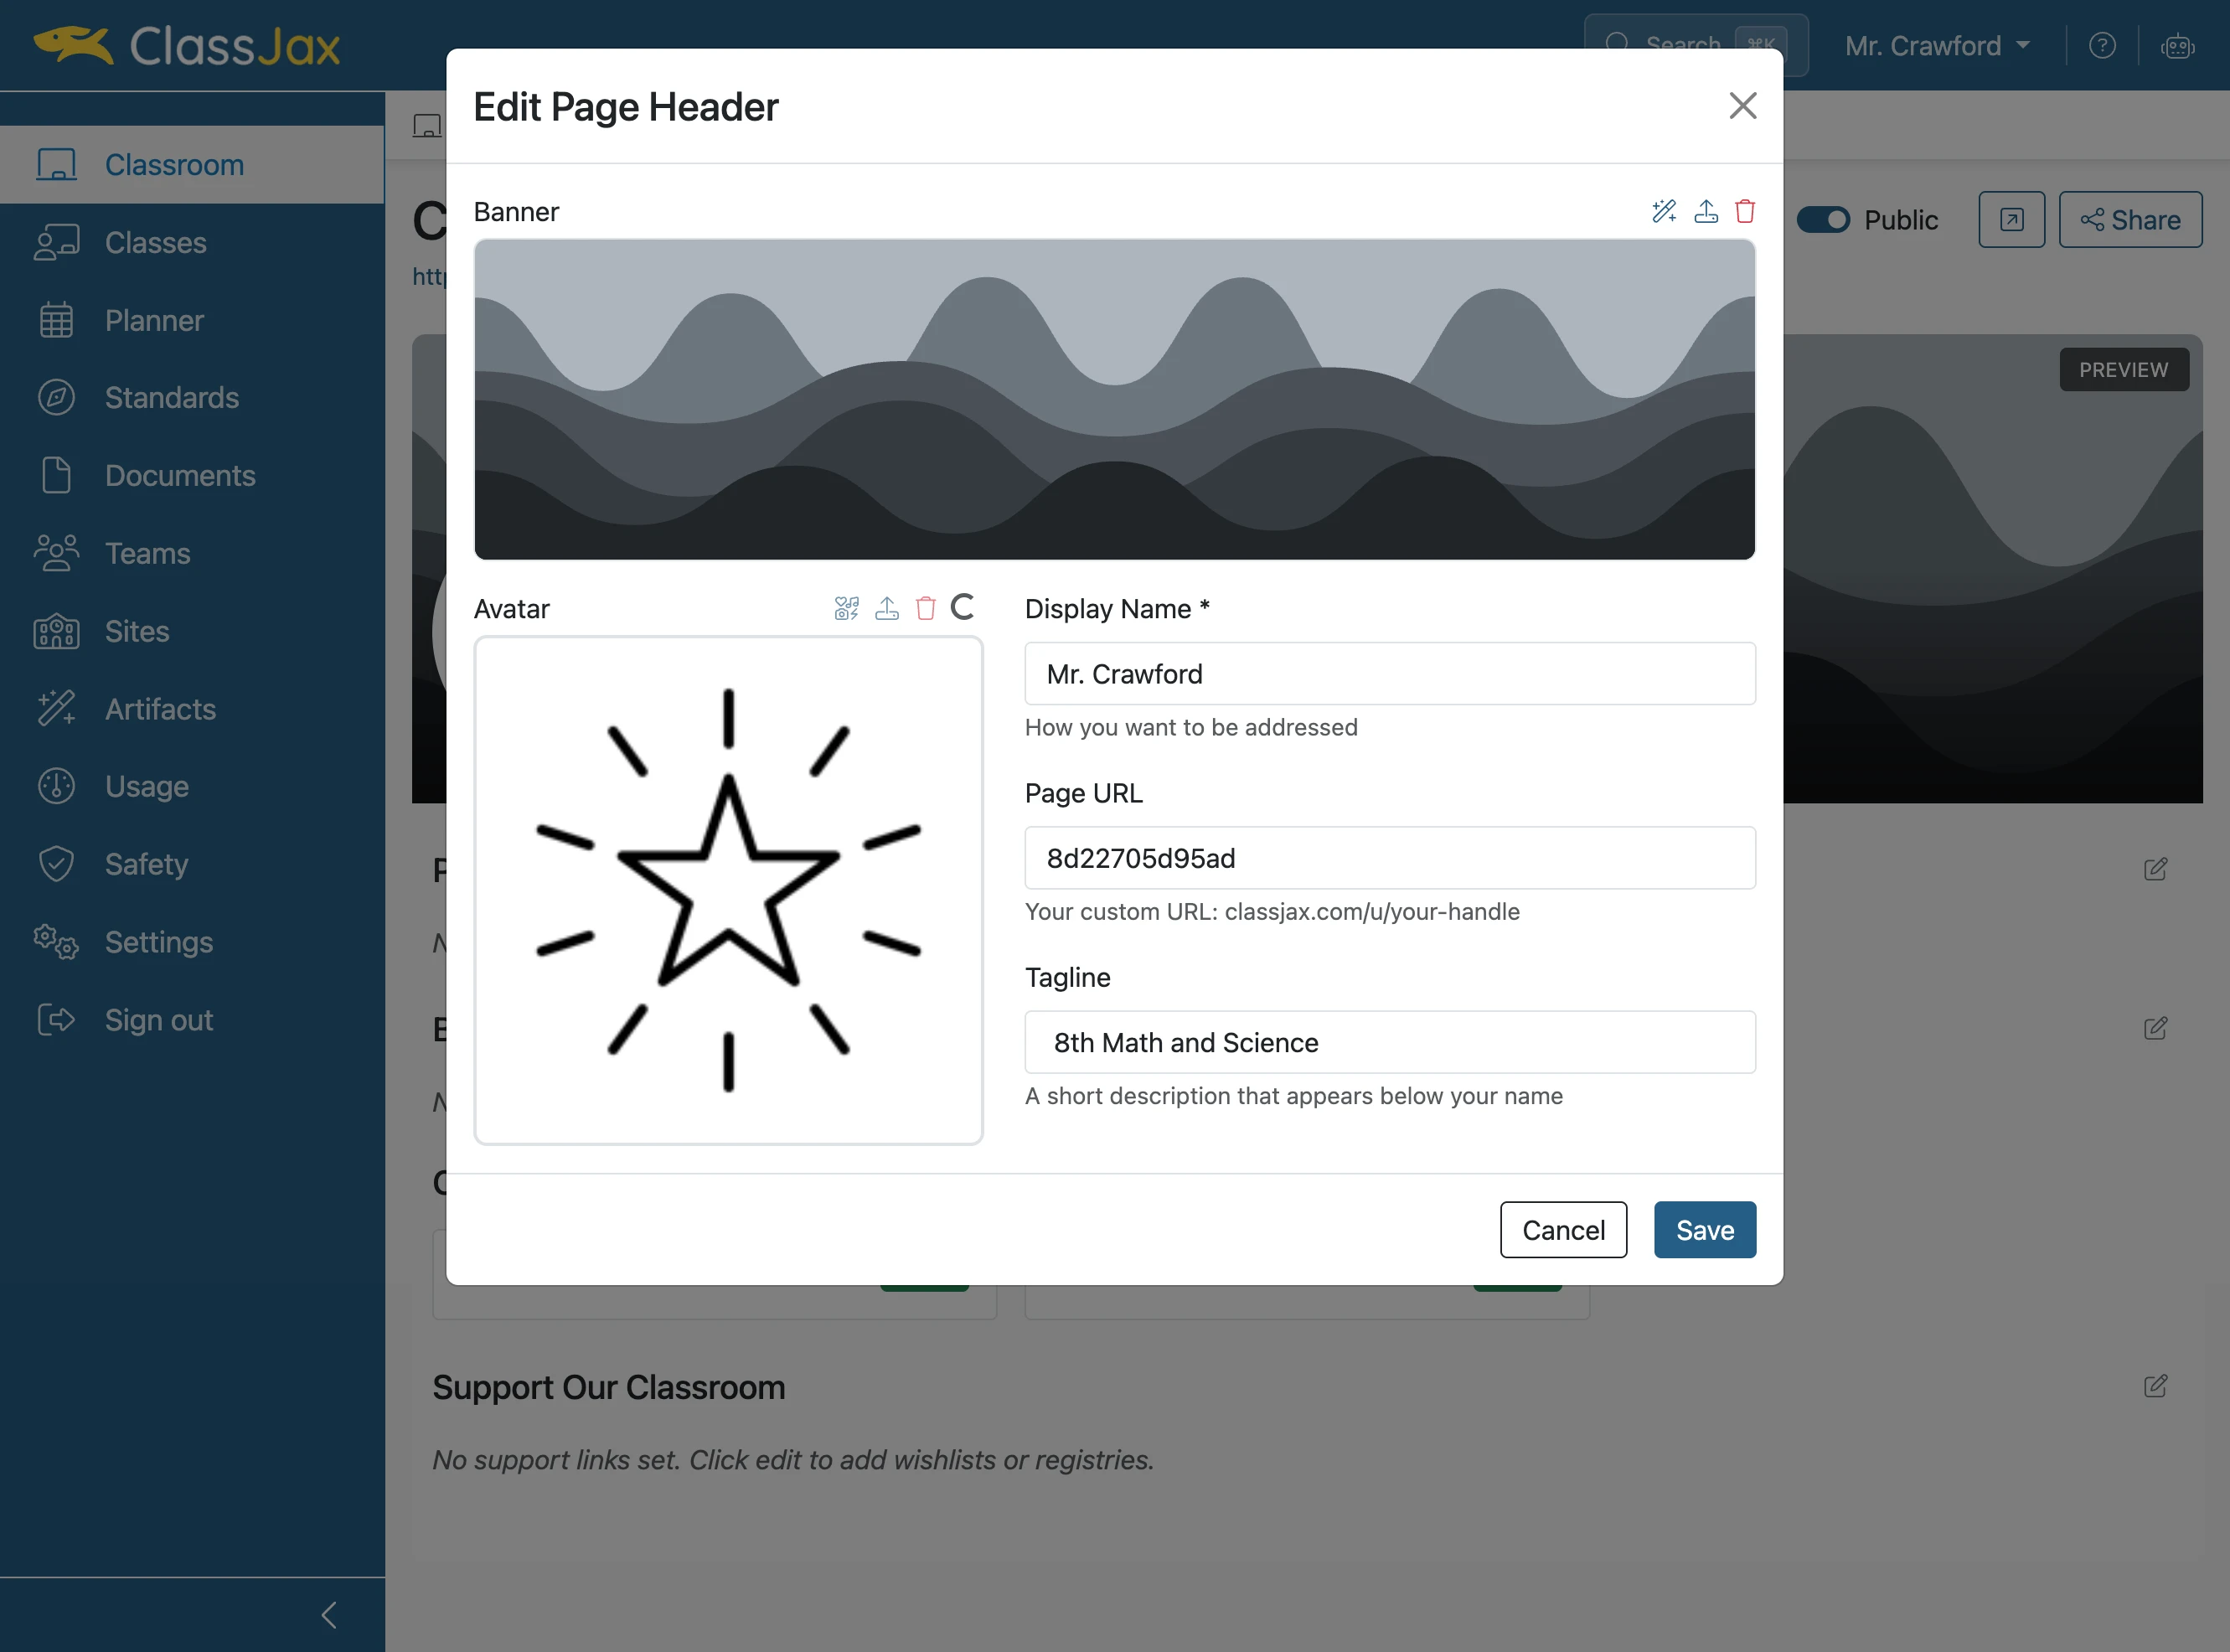Click the star avatar image preview
This screenshot has height=1652, width=2230.
[728, 890]
